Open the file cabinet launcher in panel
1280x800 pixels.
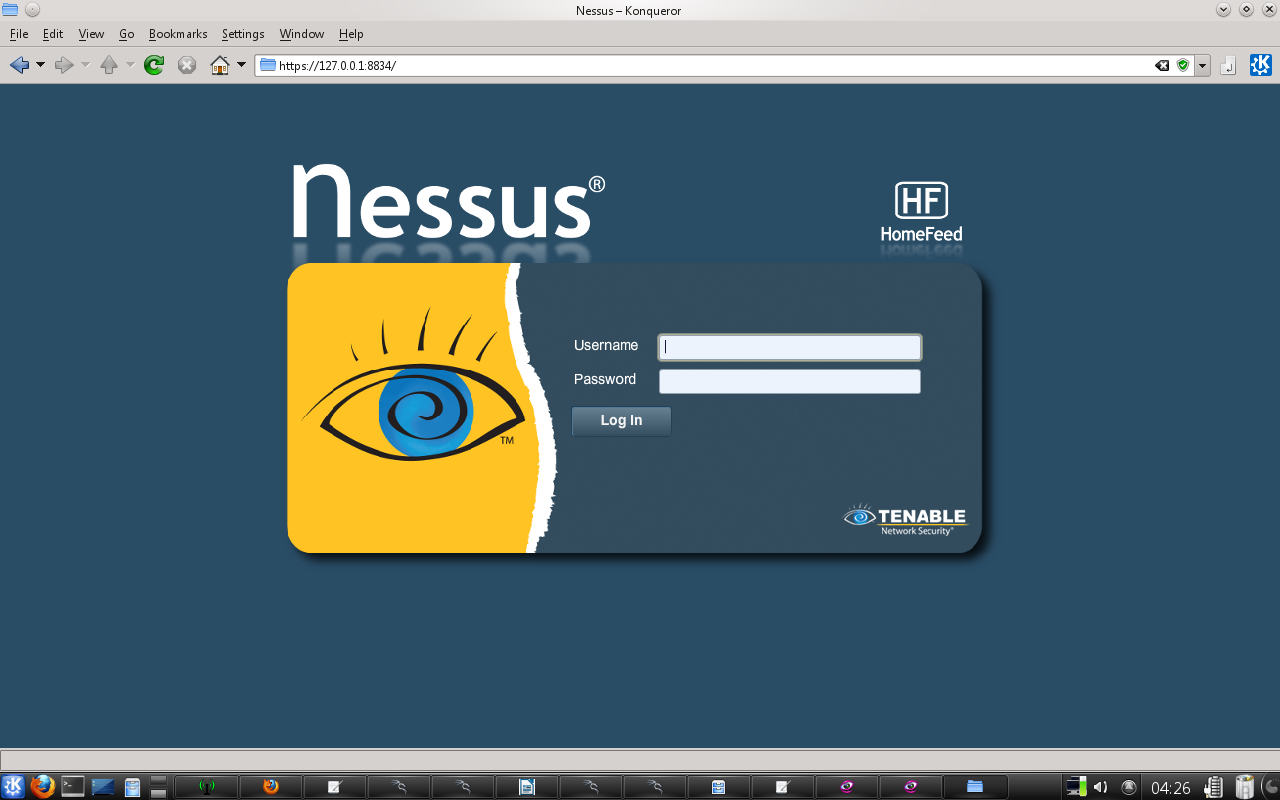click(132, 787)
